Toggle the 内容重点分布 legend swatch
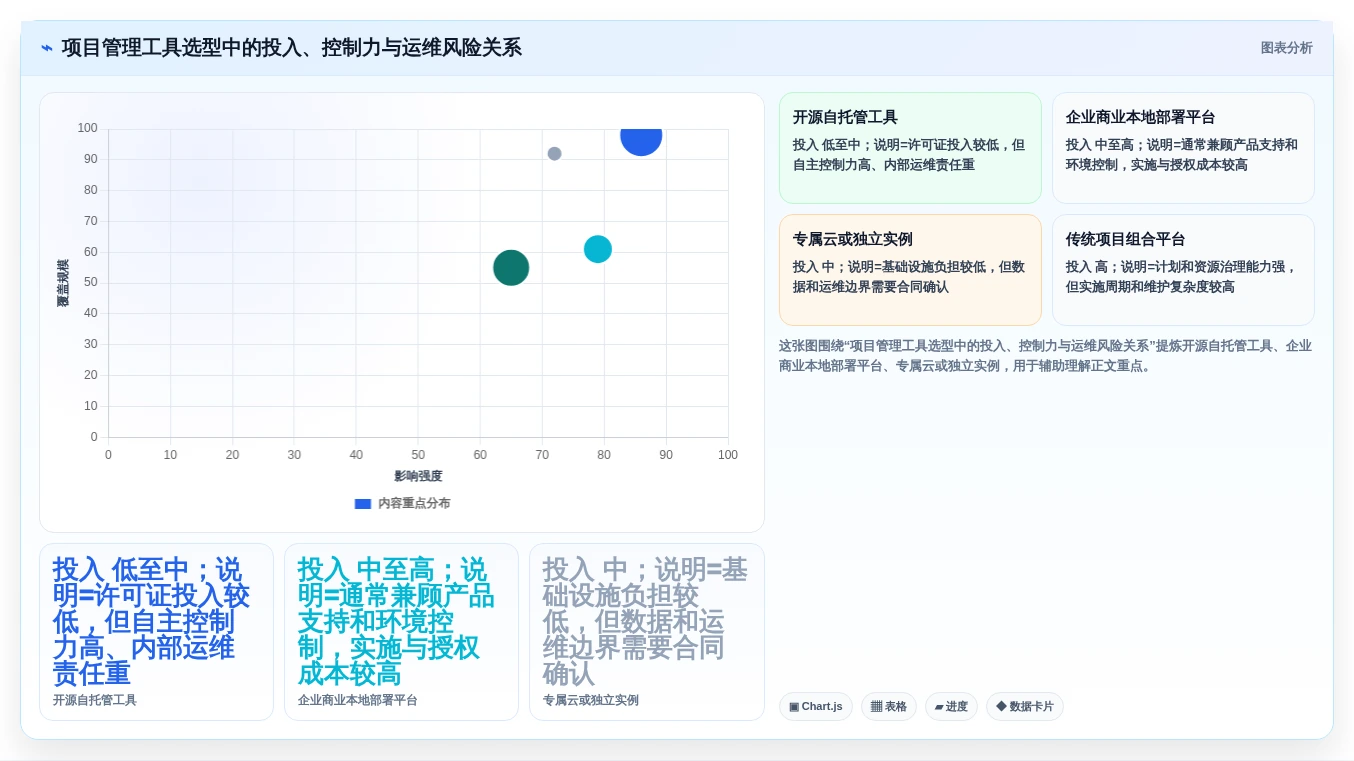 [x=363, y=504]
